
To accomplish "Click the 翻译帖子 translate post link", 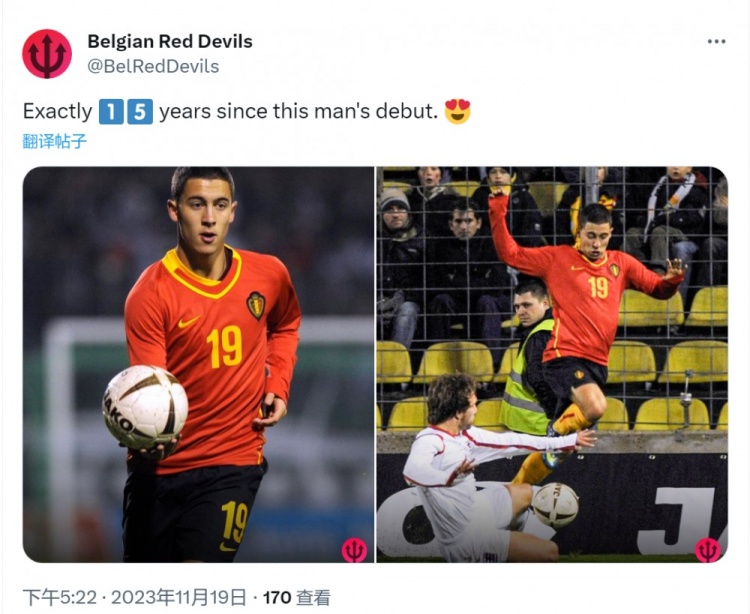I will click(55, 141).
